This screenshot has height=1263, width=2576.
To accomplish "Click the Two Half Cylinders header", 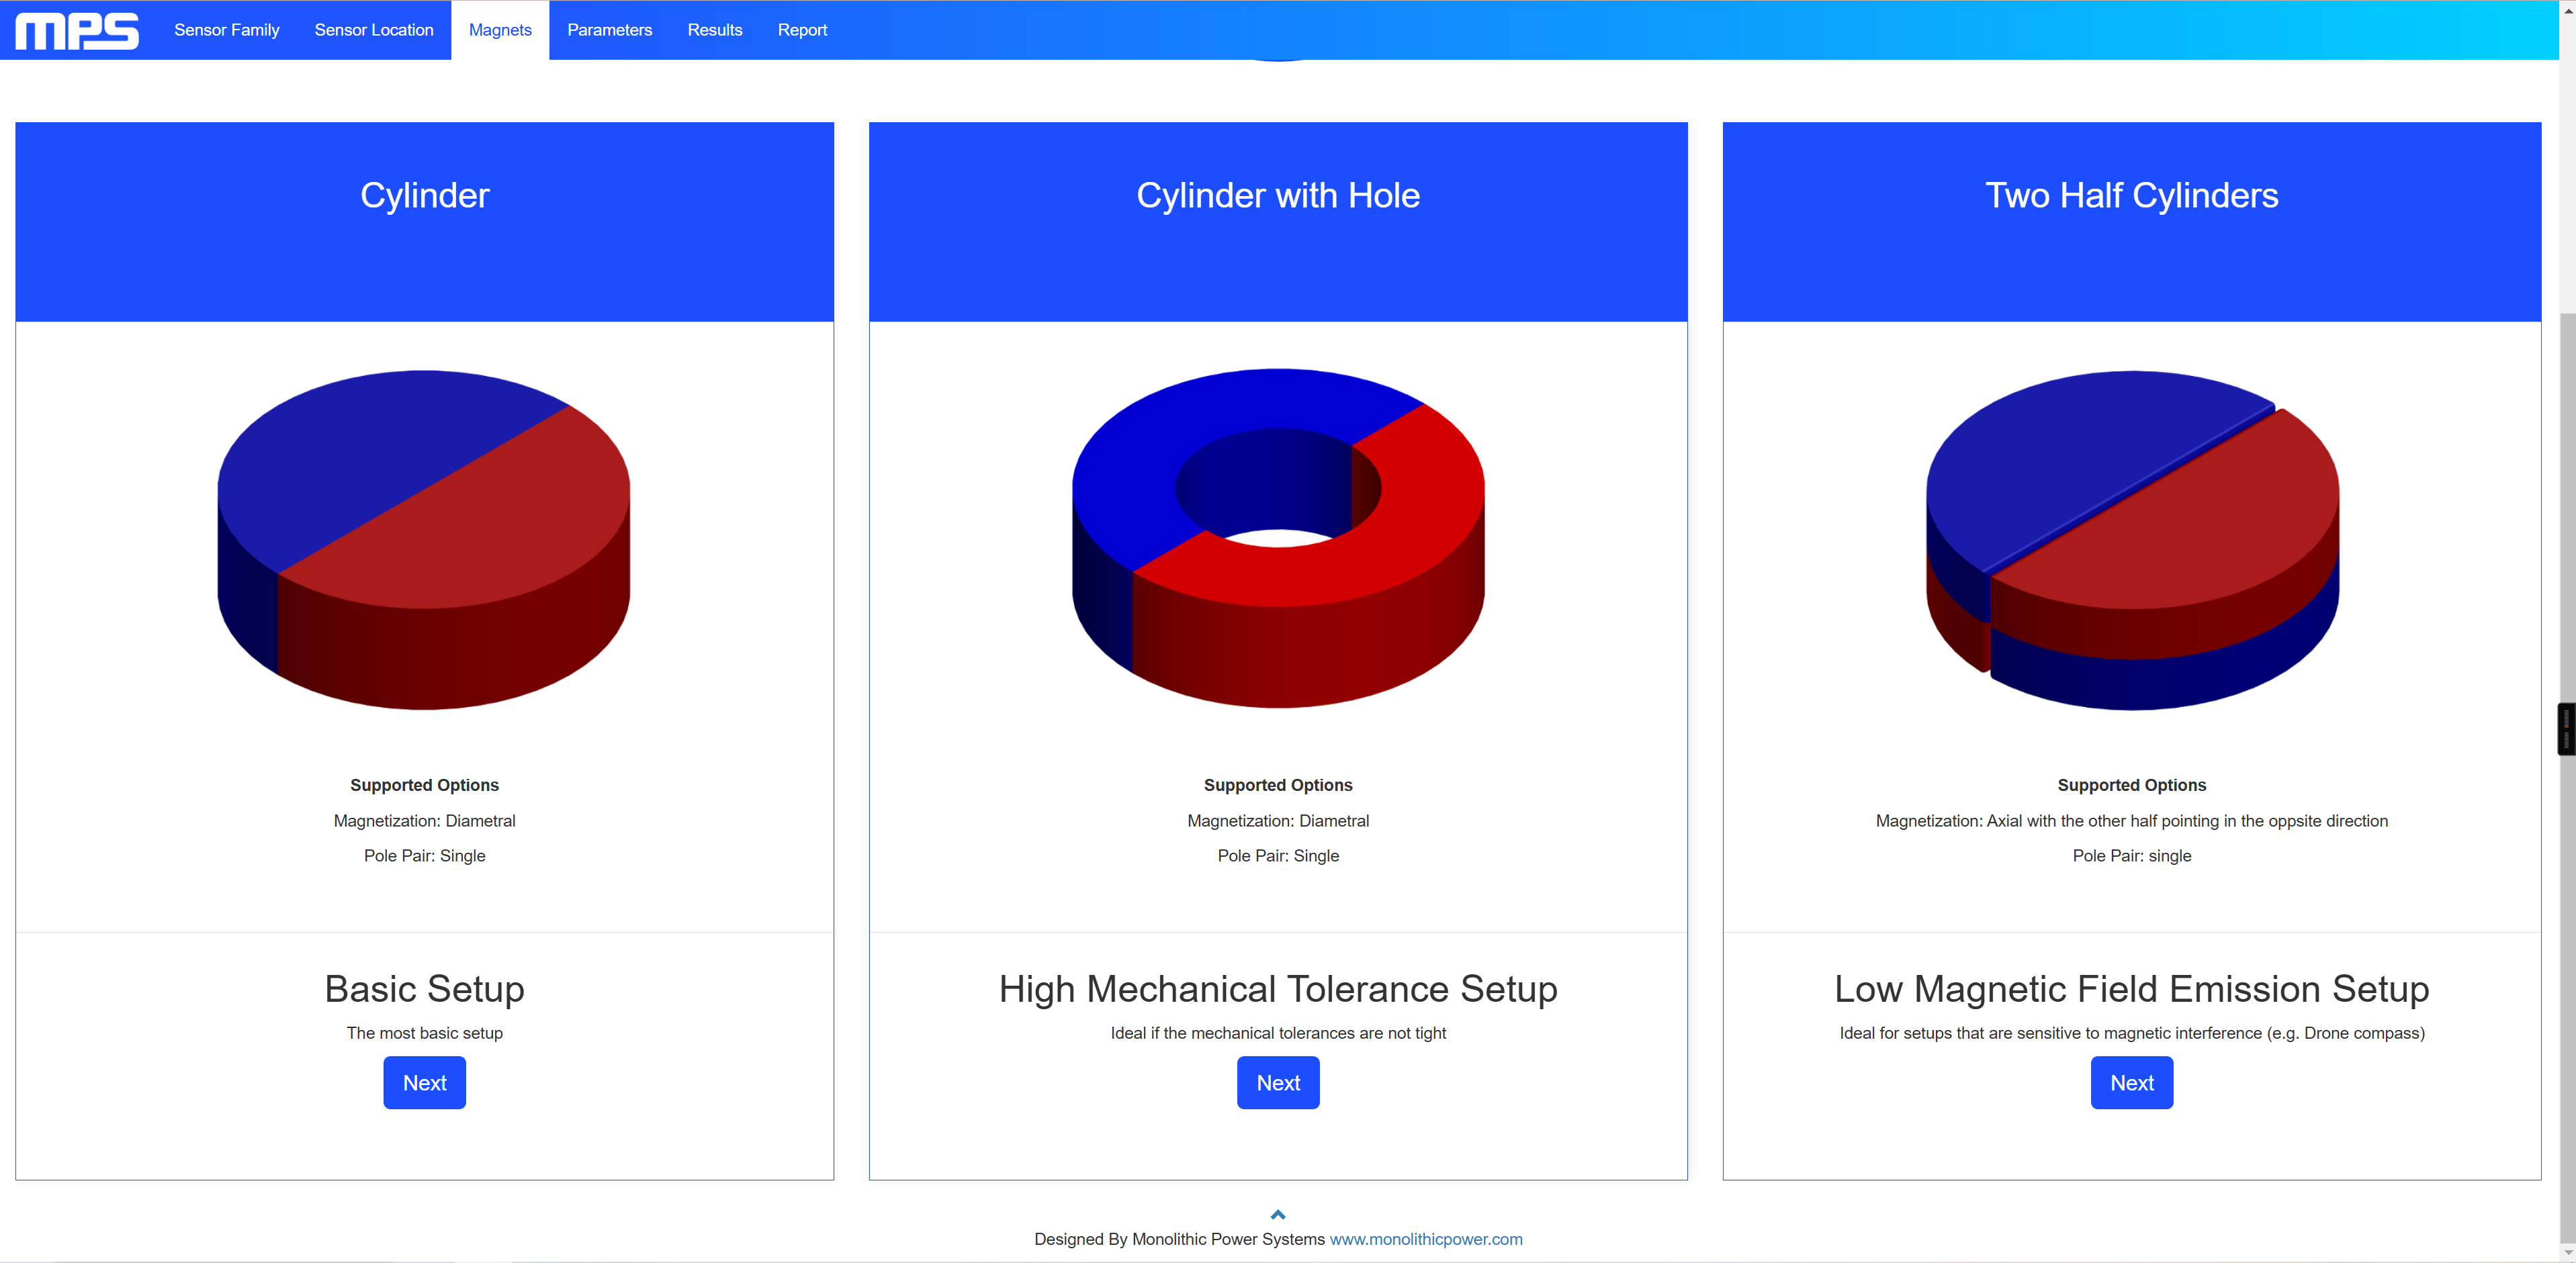I will point(2131,221).
